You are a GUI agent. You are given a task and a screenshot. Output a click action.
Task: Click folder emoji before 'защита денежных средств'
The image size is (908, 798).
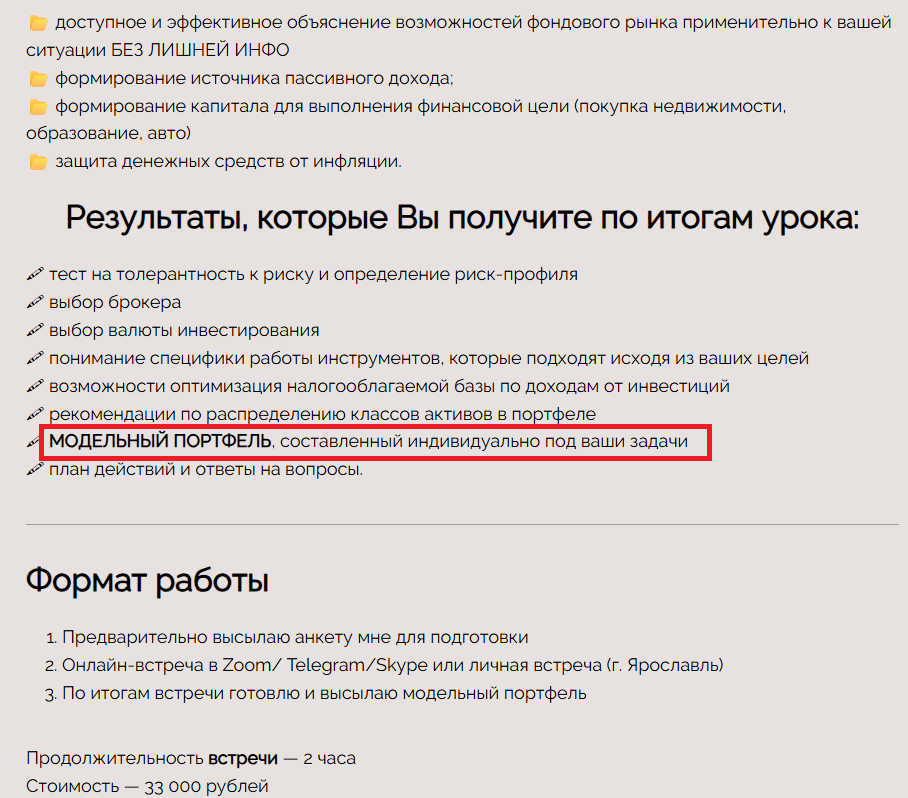pyautogui.click(x=39, y=162)
